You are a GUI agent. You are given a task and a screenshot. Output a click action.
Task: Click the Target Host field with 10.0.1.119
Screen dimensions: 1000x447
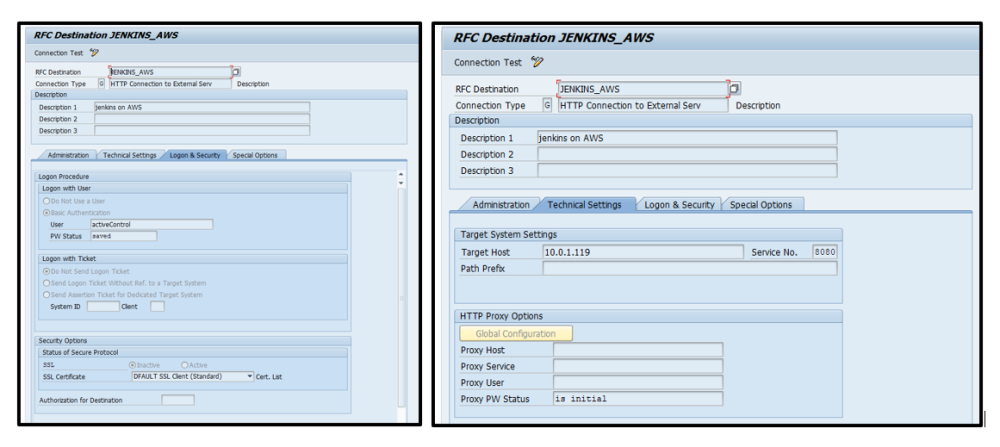click(x=643, y=252)
